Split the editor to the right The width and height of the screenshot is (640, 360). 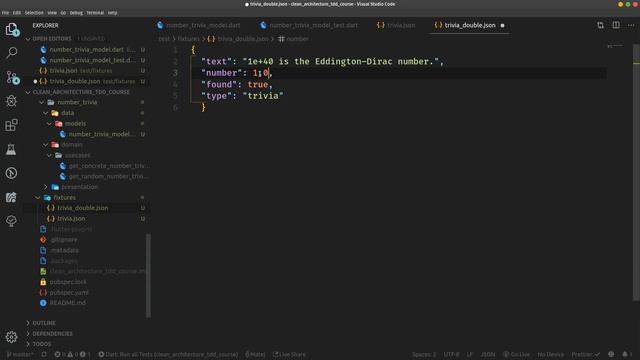(616, 25)
